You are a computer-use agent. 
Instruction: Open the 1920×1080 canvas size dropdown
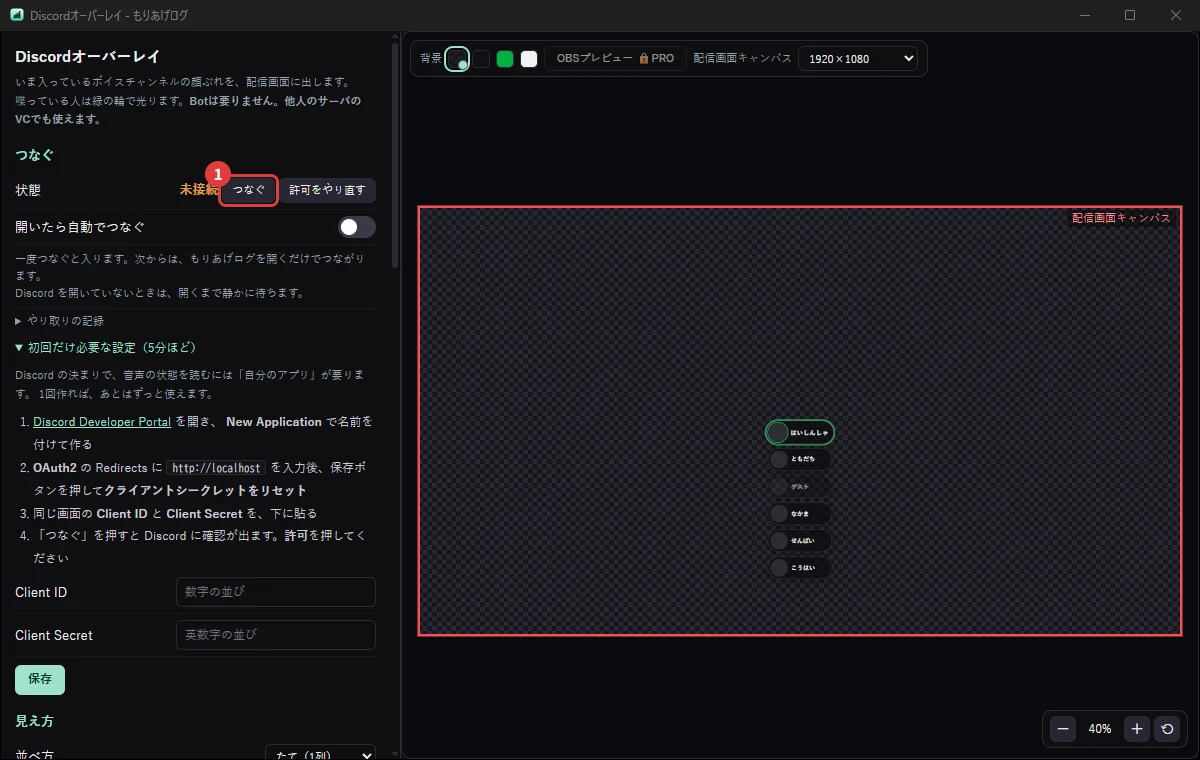tap(857, 59)
